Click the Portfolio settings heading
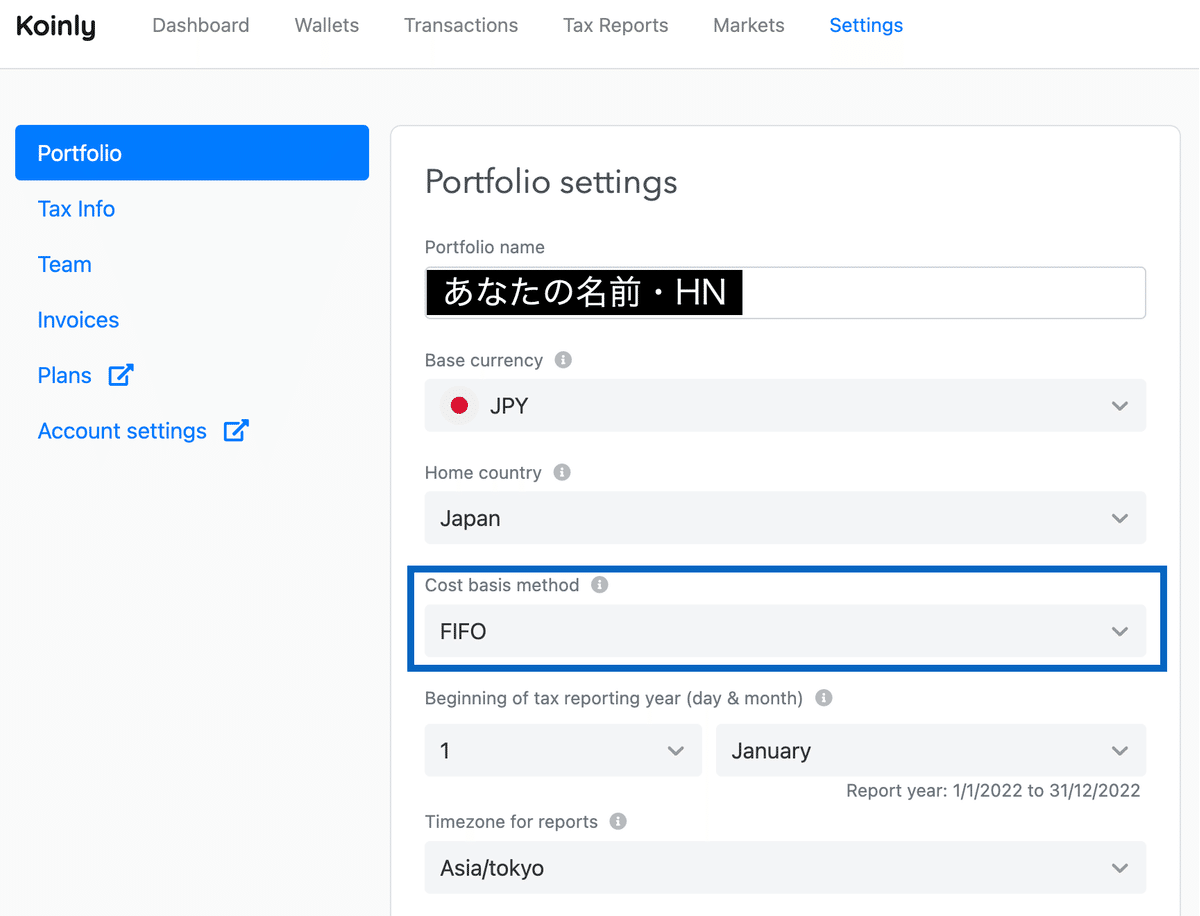The width and height of the screenshot is (1200, 916). click(551, 182)
